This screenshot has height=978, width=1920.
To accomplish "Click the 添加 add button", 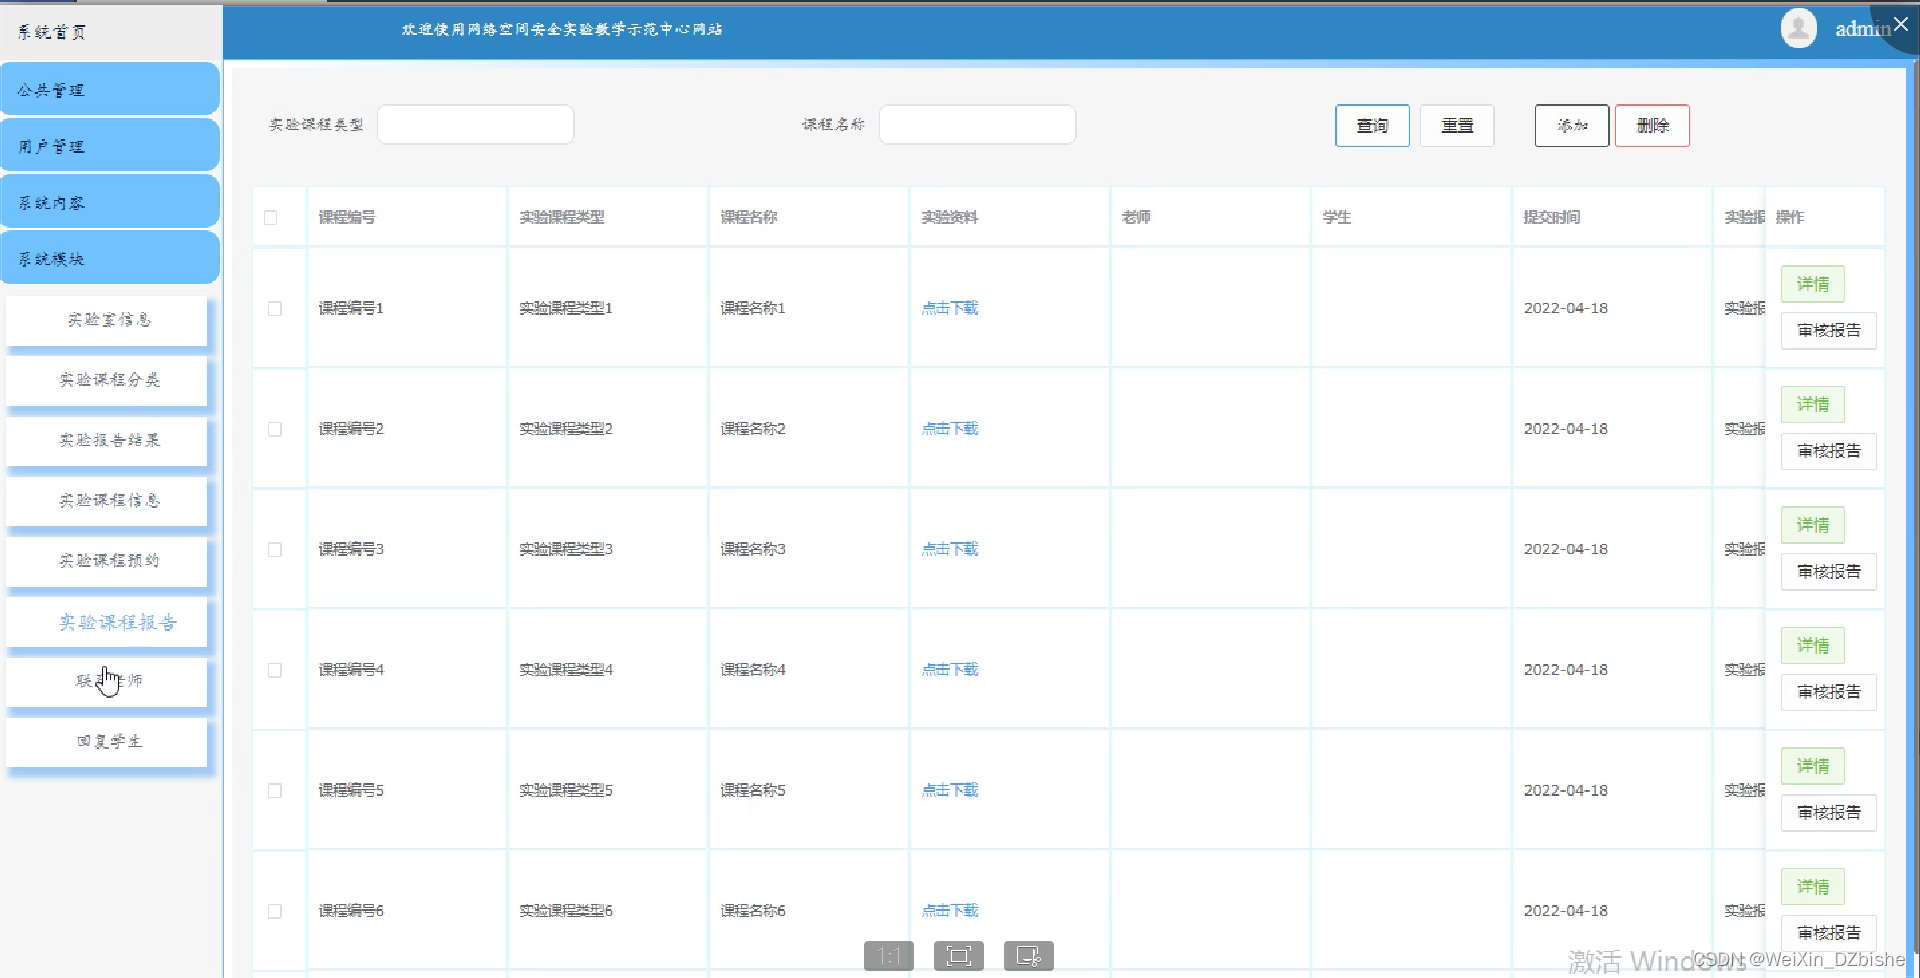I will [1572, 125].
